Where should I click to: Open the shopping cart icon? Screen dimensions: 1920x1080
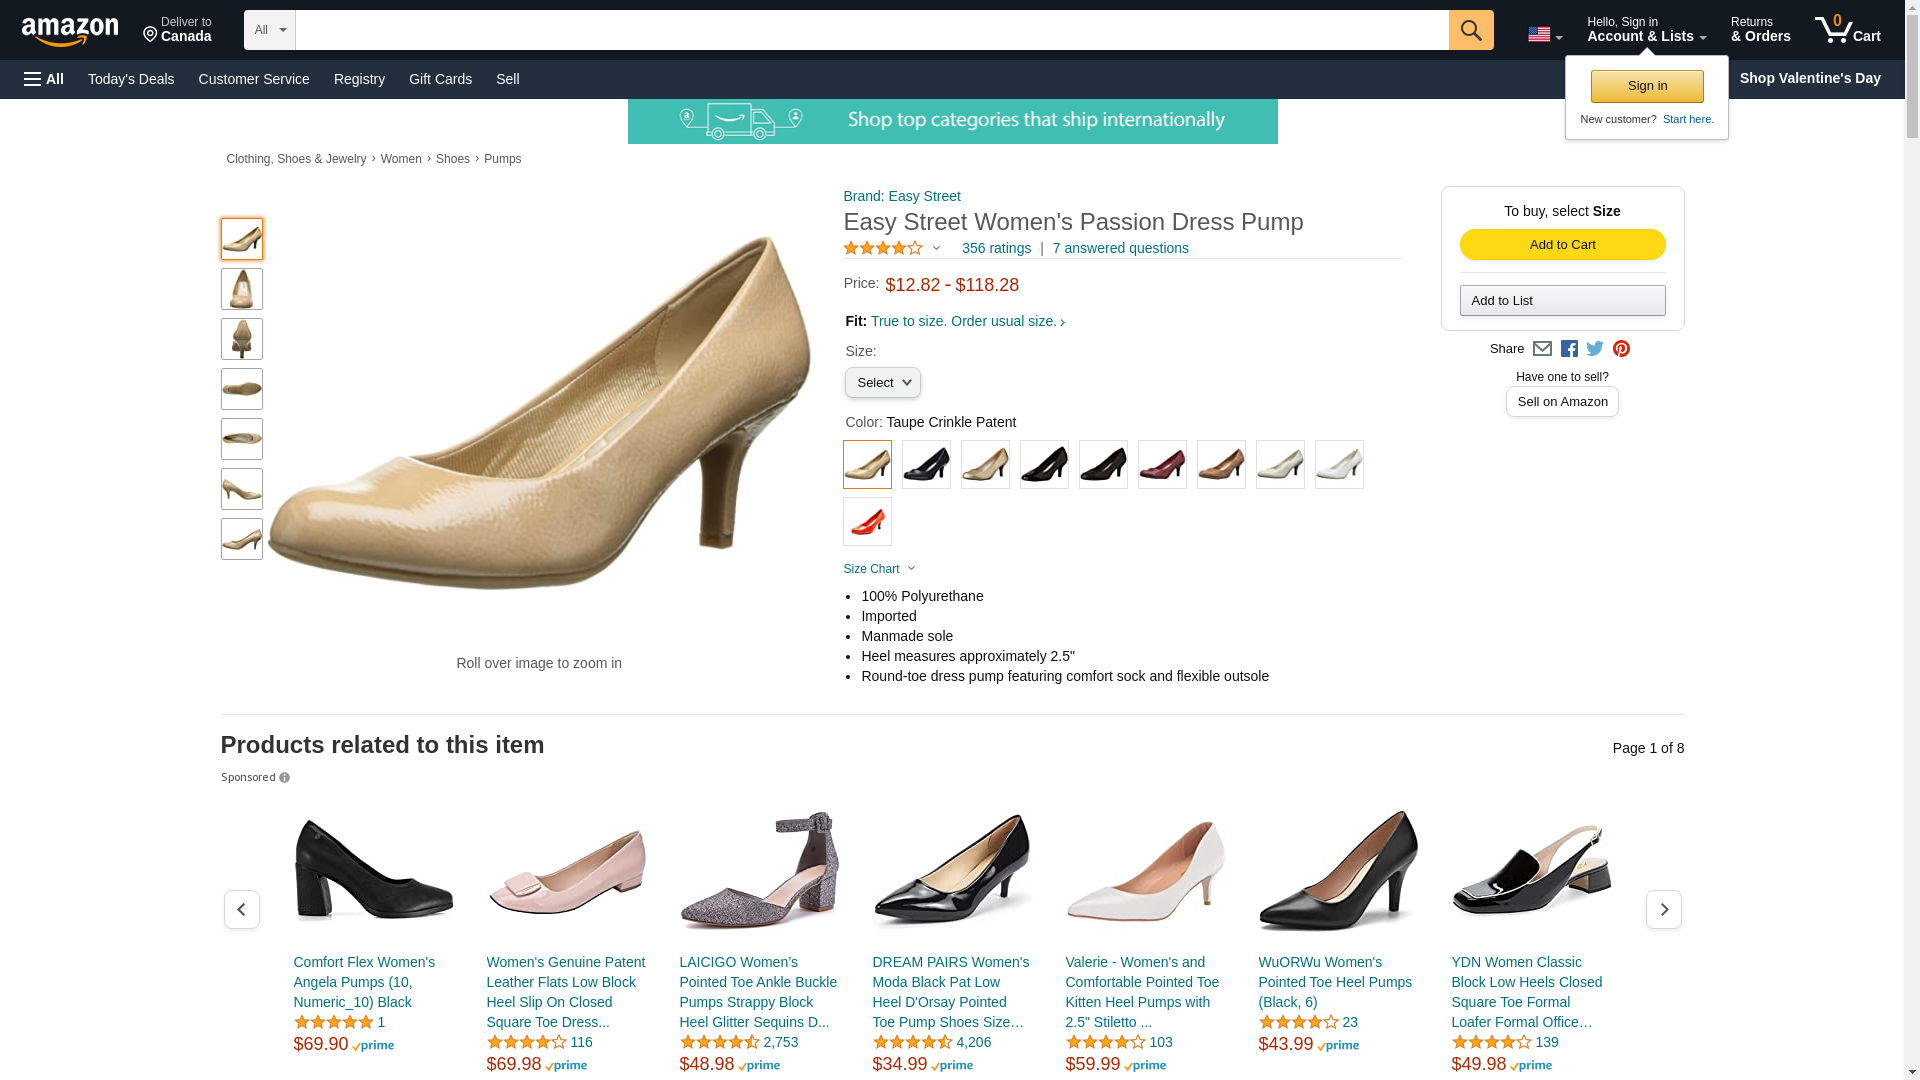coord(1847,30)
